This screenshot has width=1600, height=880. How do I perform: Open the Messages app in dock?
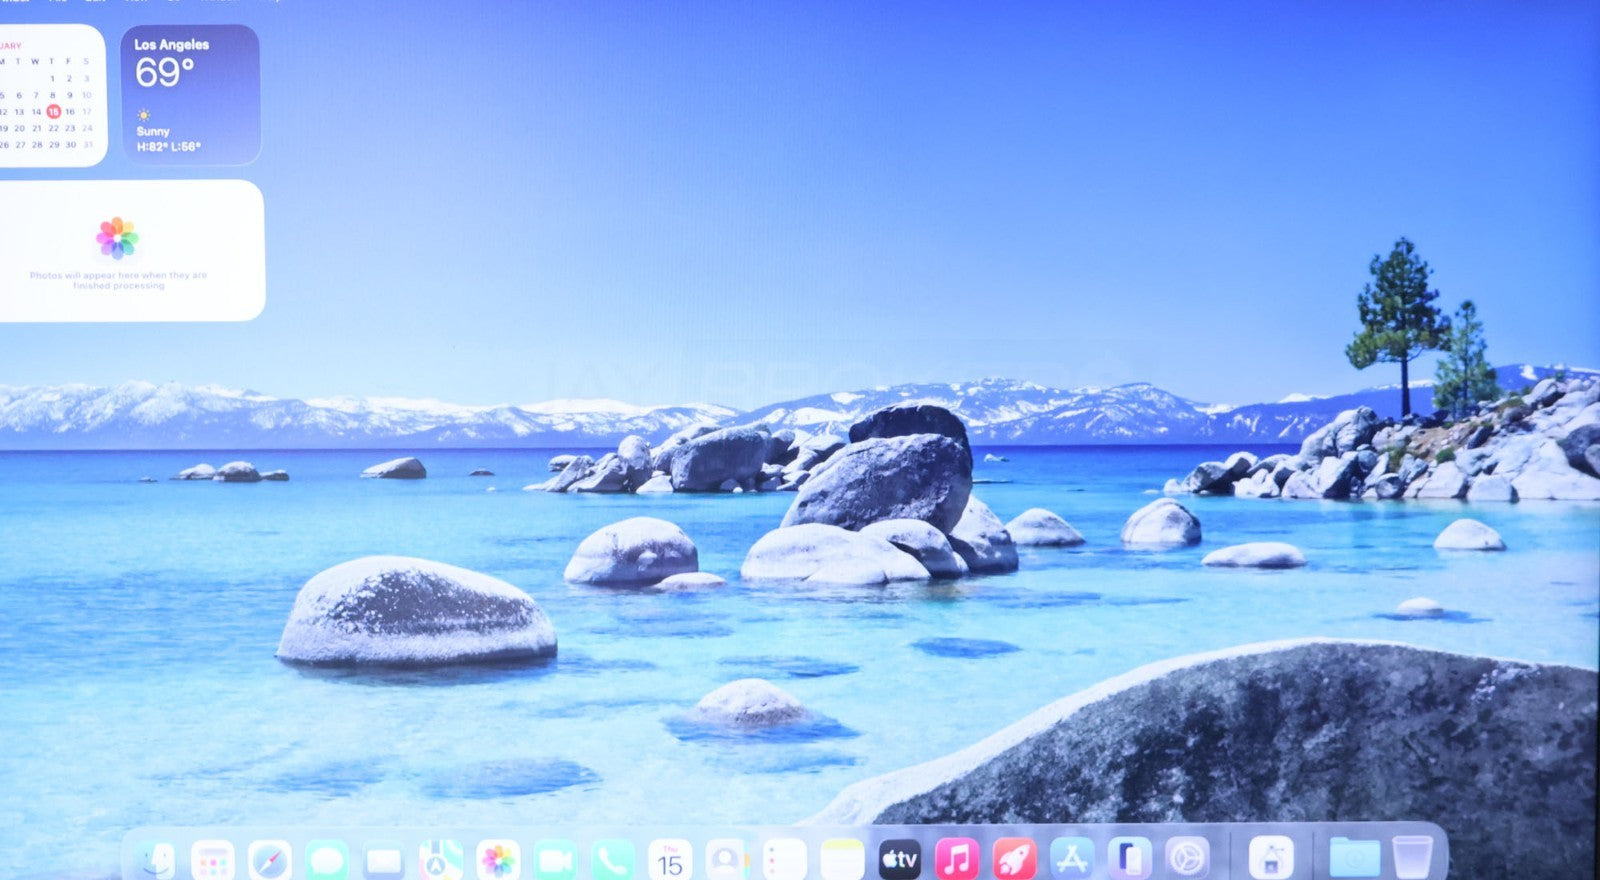coord(327,860)
